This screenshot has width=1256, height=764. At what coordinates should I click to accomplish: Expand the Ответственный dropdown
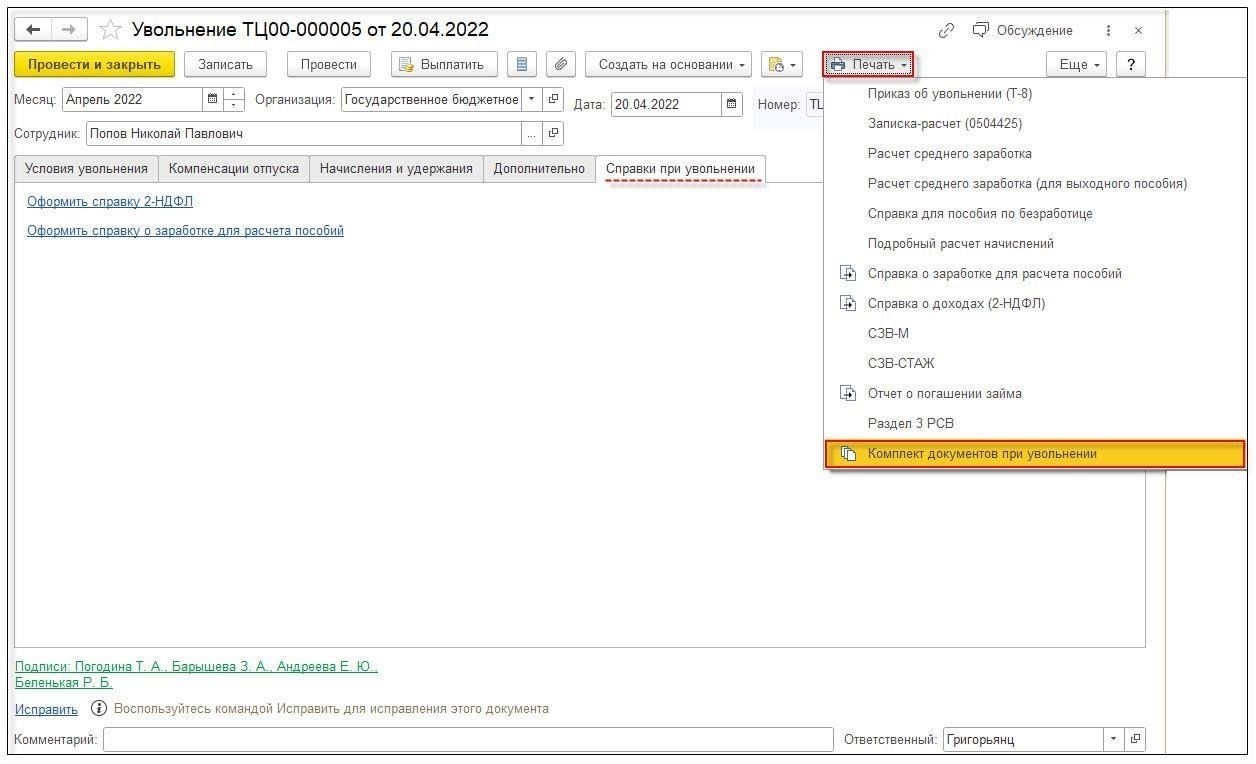(1114, 740)
